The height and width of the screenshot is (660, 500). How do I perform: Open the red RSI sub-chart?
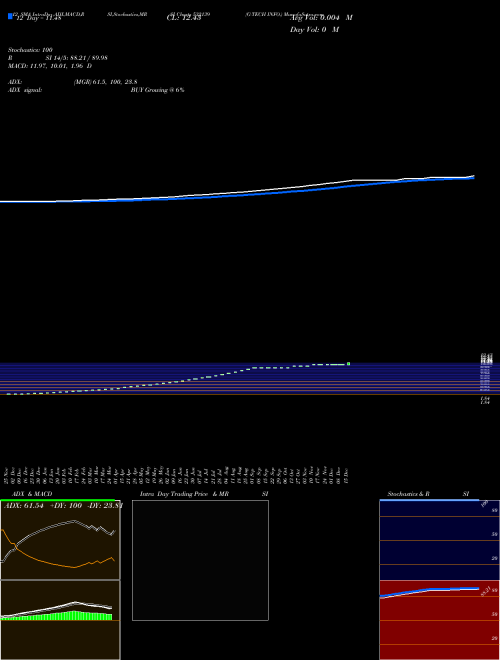coord(439,620)
